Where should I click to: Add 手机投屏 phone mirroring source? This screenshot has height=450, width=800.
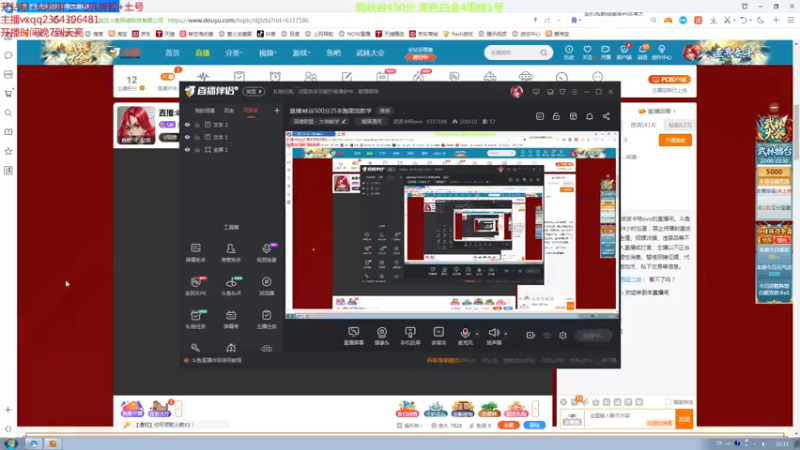[x=410, y=336]
